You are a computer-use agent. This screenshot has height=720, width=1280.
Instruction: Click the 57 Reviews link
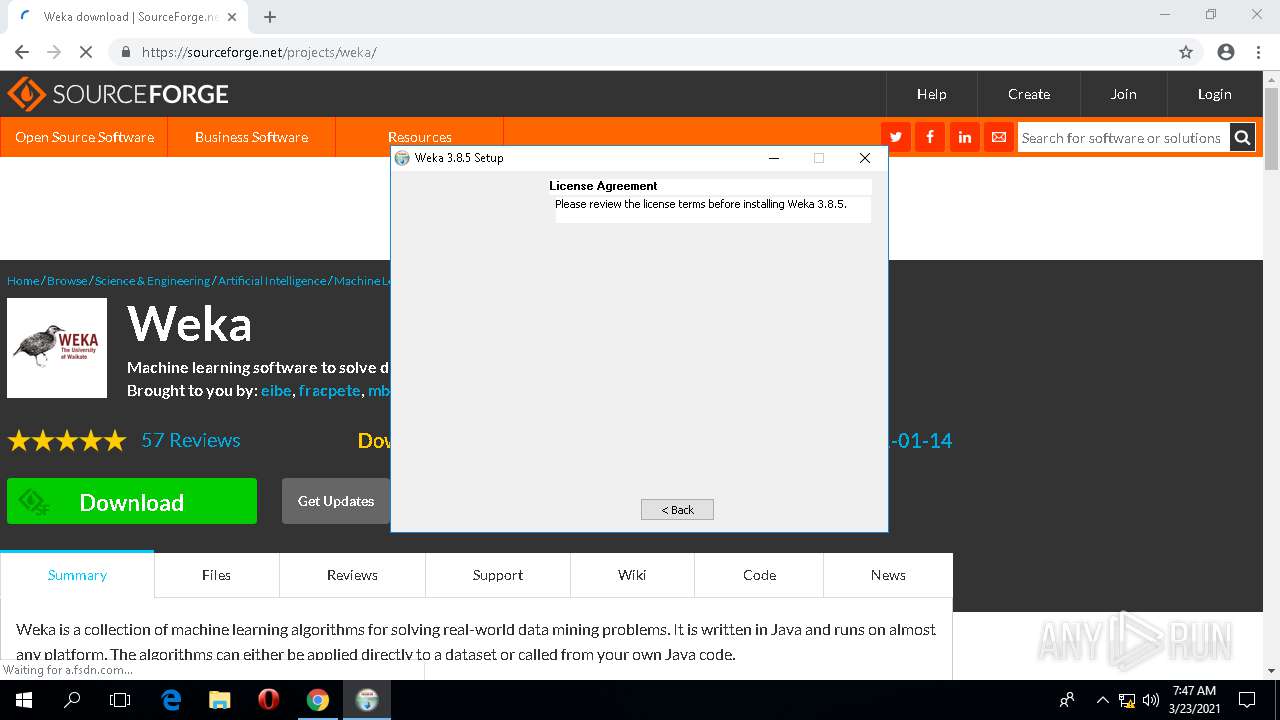191,440
